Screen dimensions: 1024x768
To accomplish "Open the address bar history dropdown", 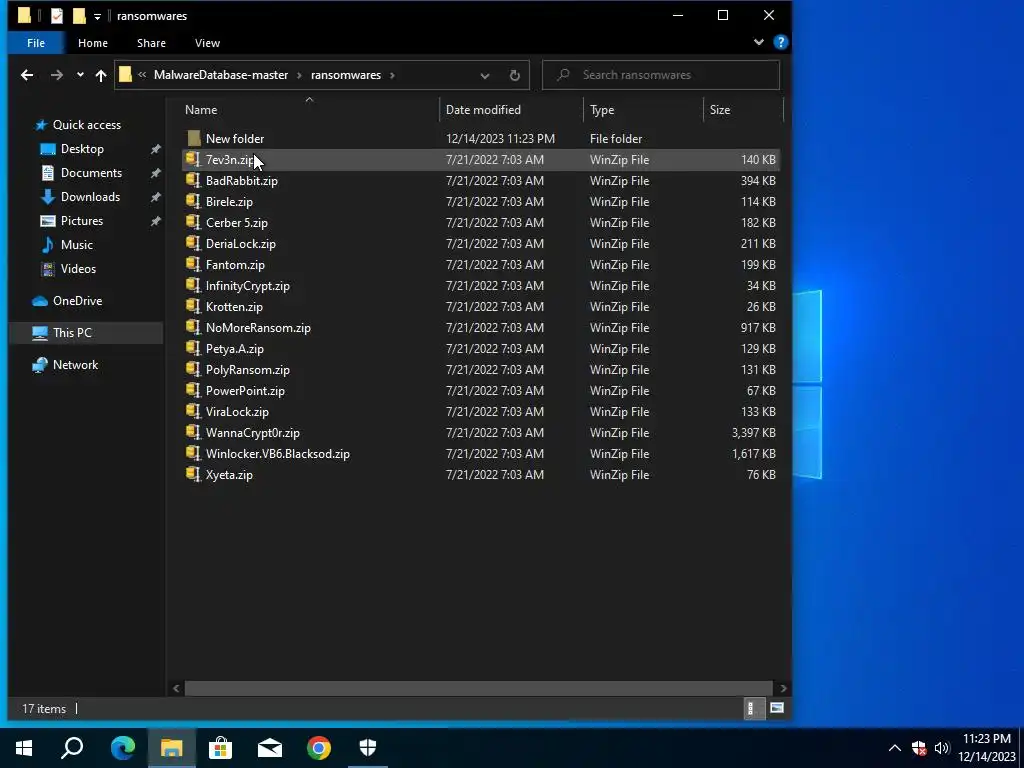I will click(x=485, y=76).
